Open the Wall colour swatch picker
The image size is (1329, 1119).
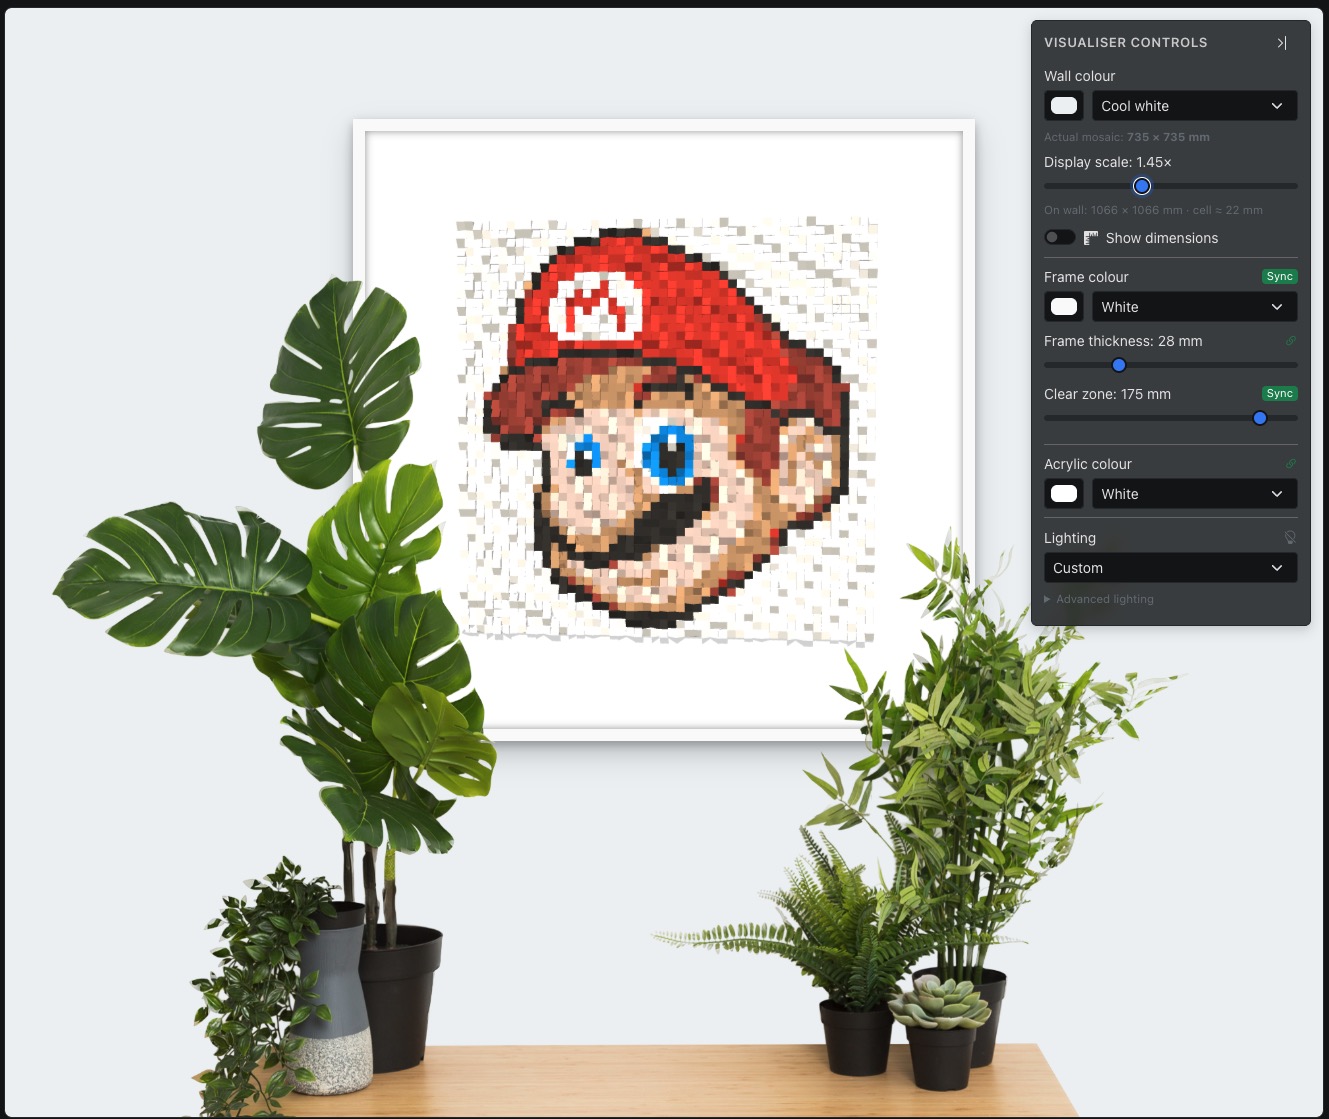tap(1064, 106)
